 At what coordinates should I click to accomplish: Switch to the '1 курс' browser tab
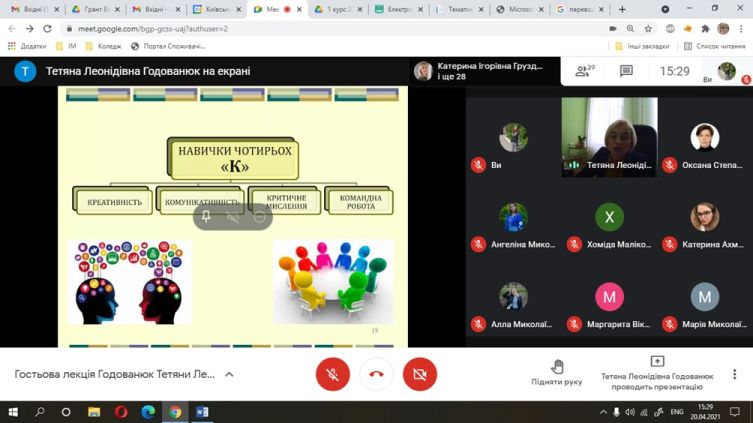coord(335,9)
